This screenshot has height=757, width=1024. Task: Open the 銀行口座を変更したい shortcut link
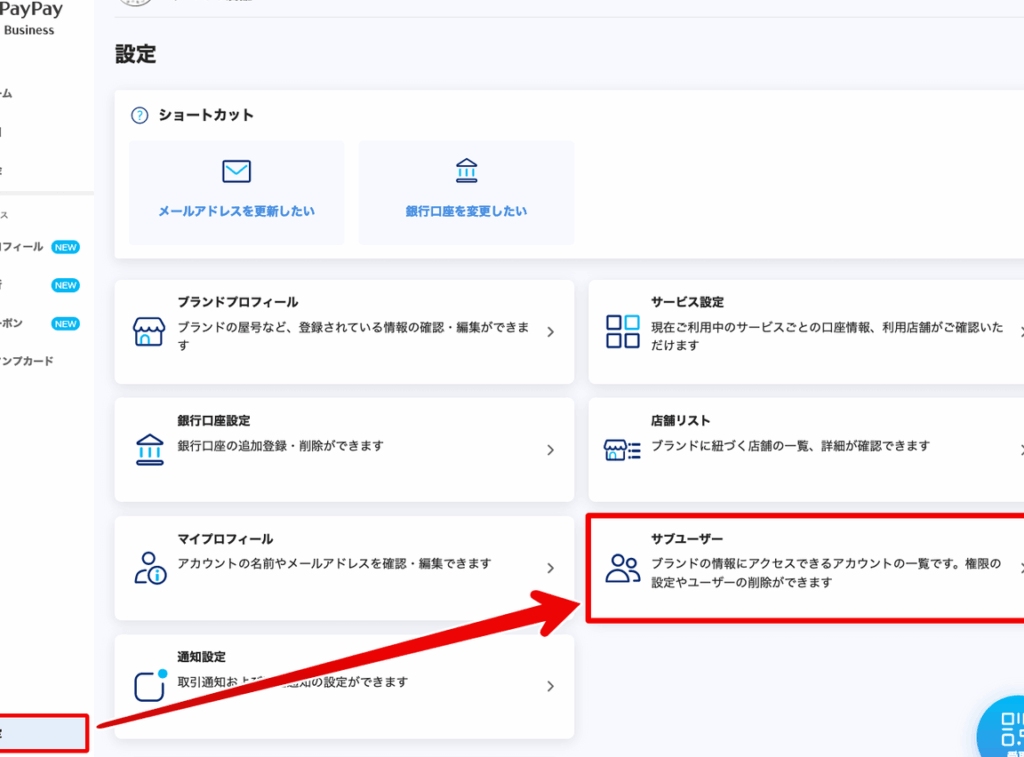pyautogui.click(x=466, y=211)
